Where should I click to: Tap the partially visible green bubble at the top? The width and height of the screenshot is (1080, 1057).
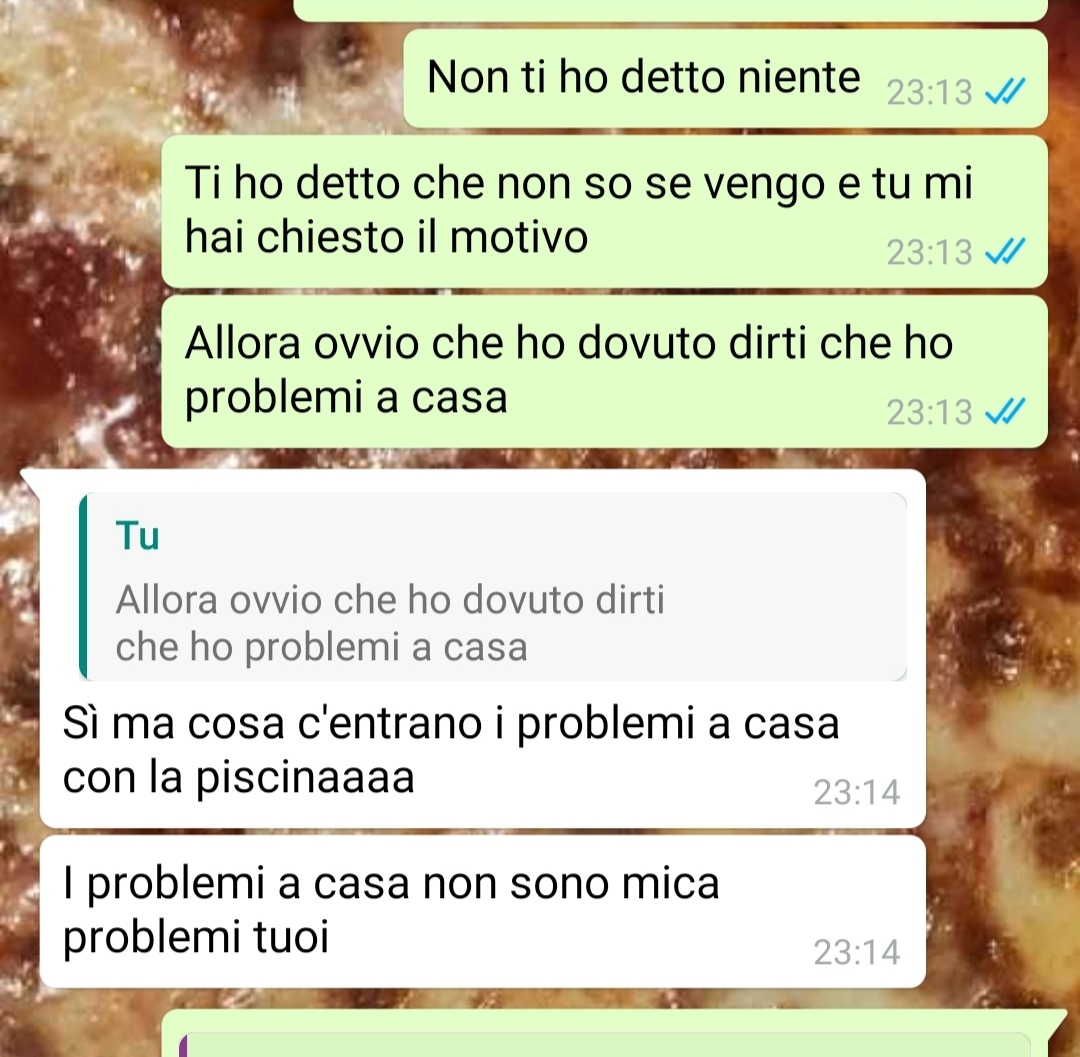coord(670,10)
